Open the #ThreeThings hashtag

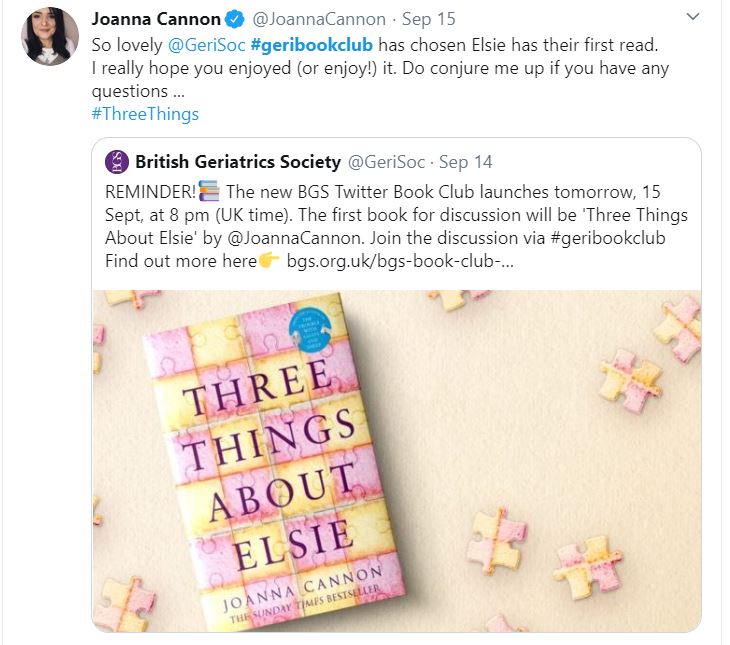pos(145,113)
